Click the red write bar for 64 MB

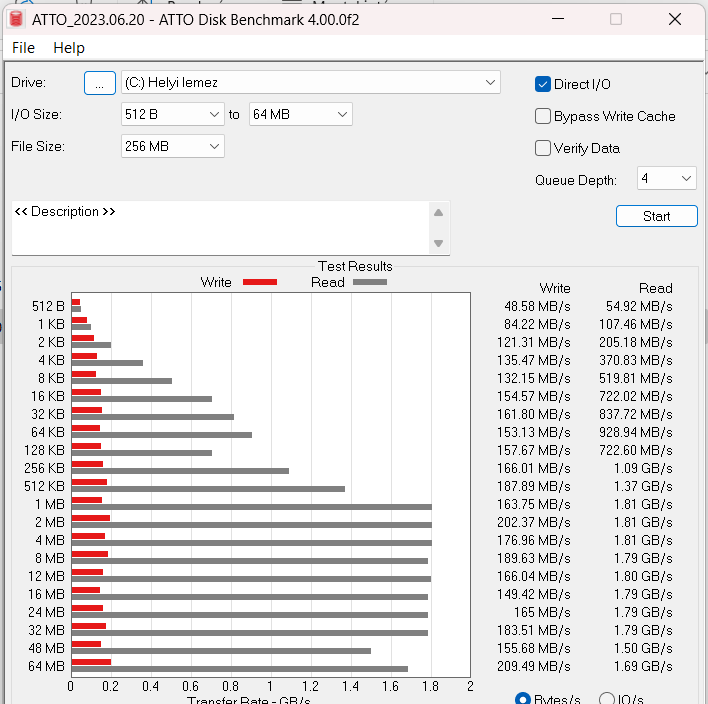(x=91, y=662)
